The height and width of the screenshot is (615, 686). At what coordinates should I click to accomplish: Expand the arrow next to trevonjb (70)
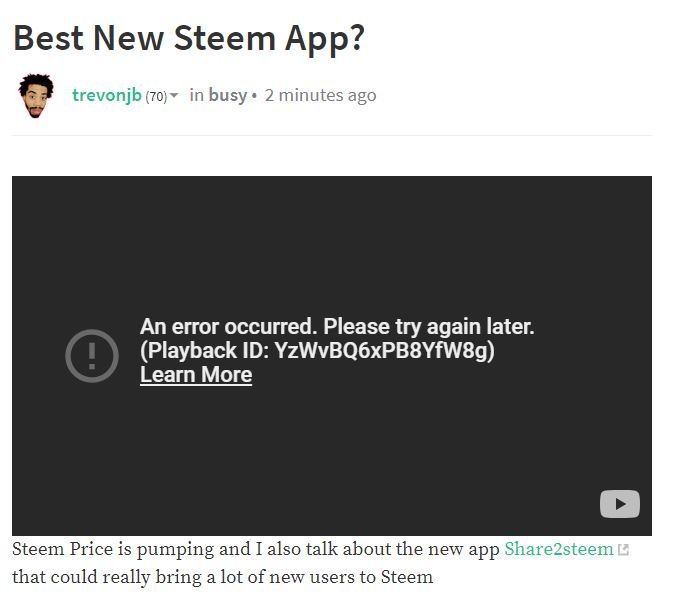coord(174,95)
